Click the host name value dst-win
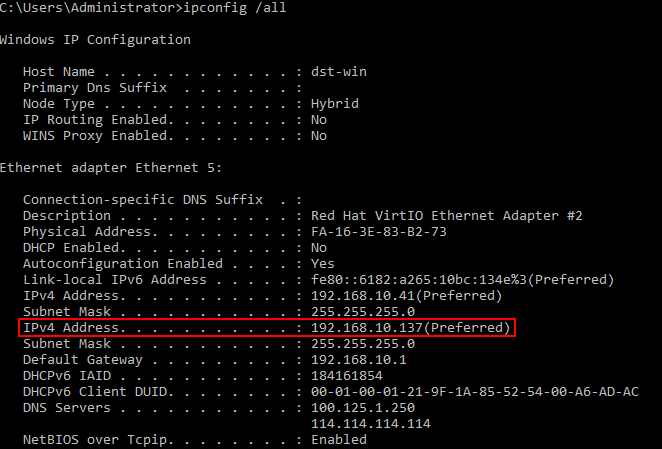The image size is (662, 449). pyautogui.click(x=337, y=72)
